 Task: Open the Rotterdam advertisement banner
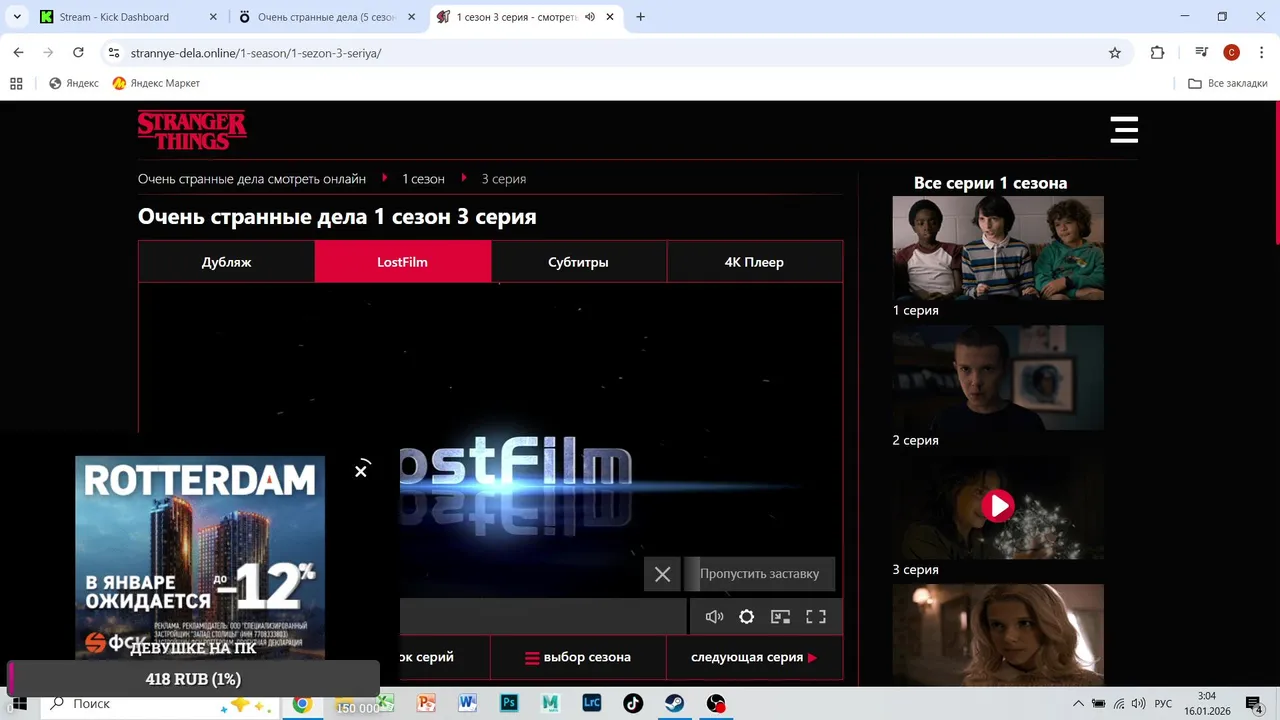(200, 558)
